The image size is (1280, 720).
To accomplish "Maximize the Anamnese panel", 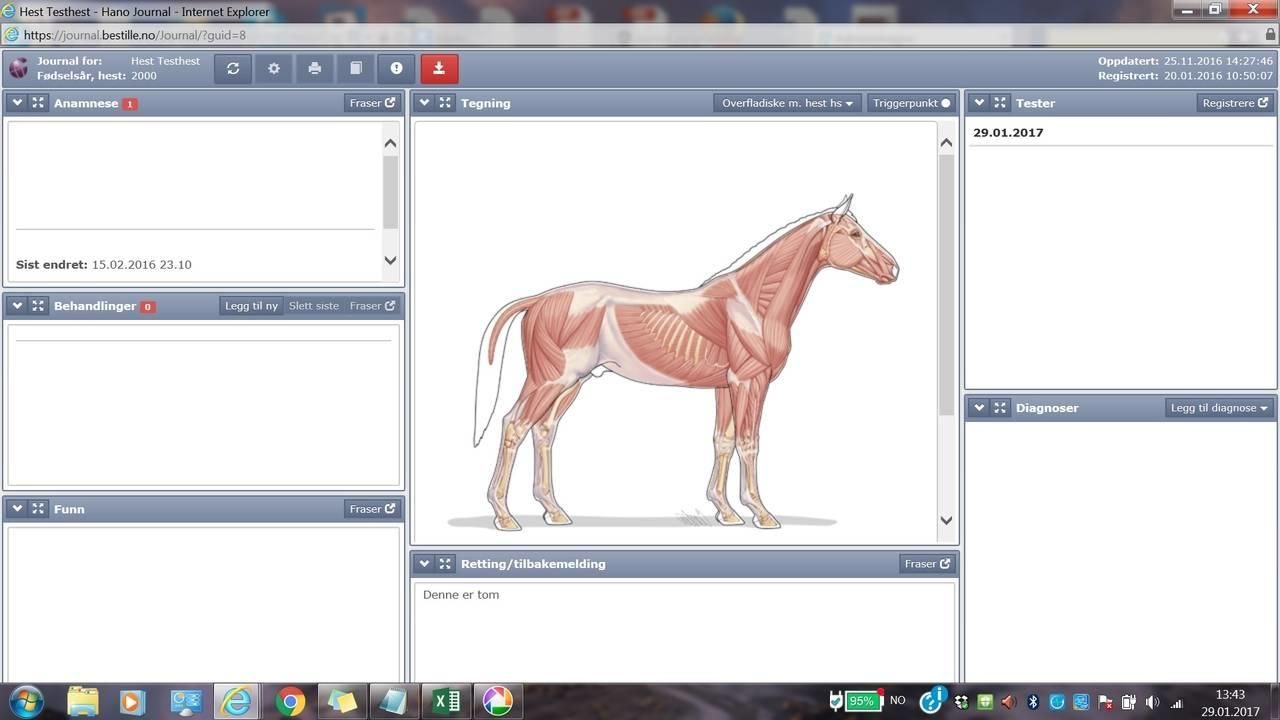I will pyautogui.click(x=38, y=103).
